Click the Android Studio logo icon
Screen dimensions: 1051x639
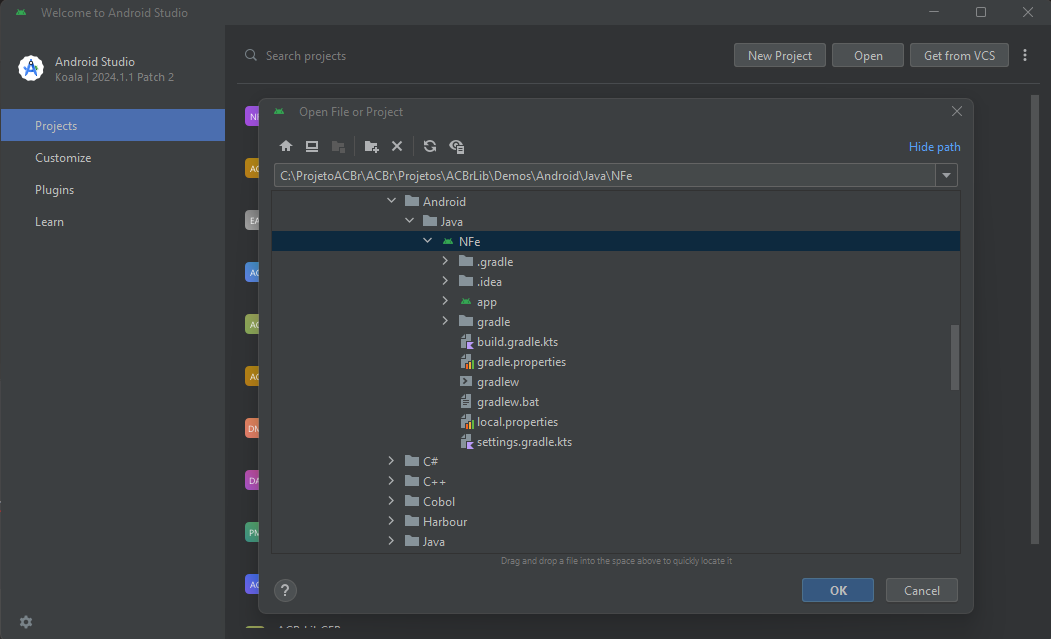[31, 68]
